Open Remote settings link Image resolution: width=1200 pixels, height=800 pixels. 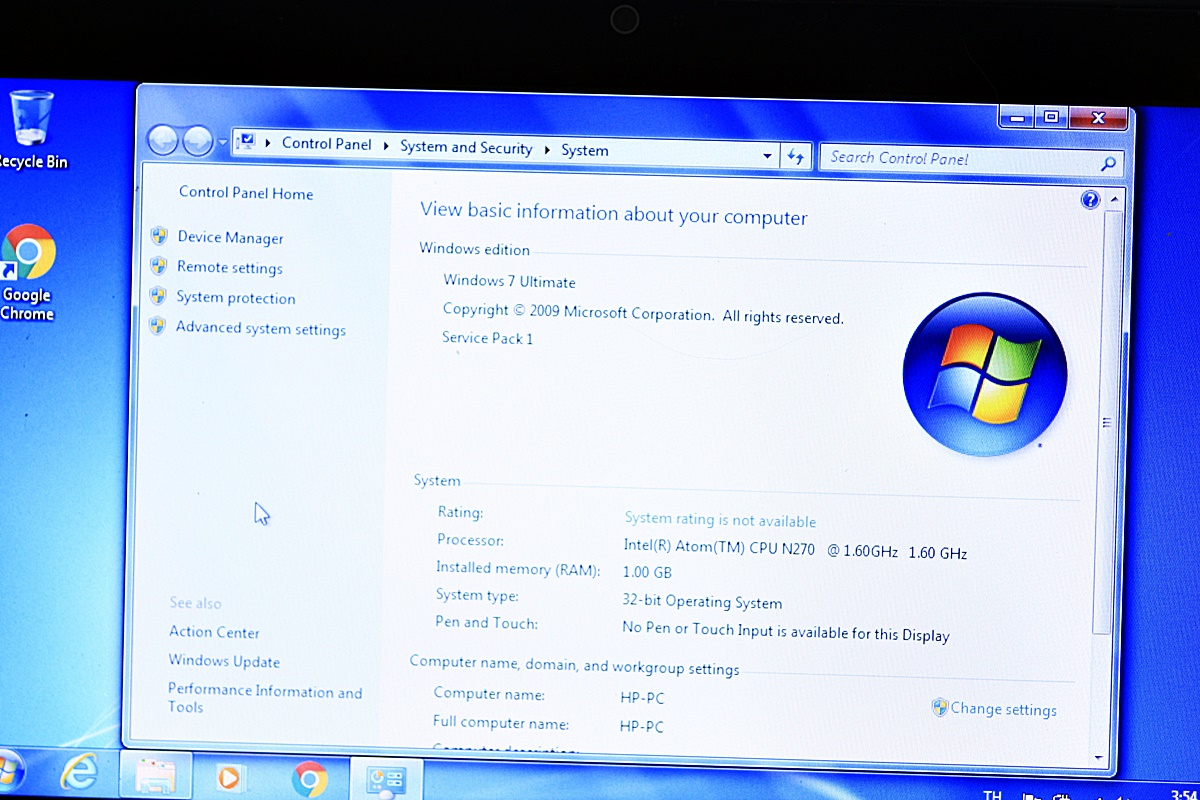(x=229, y=268)
